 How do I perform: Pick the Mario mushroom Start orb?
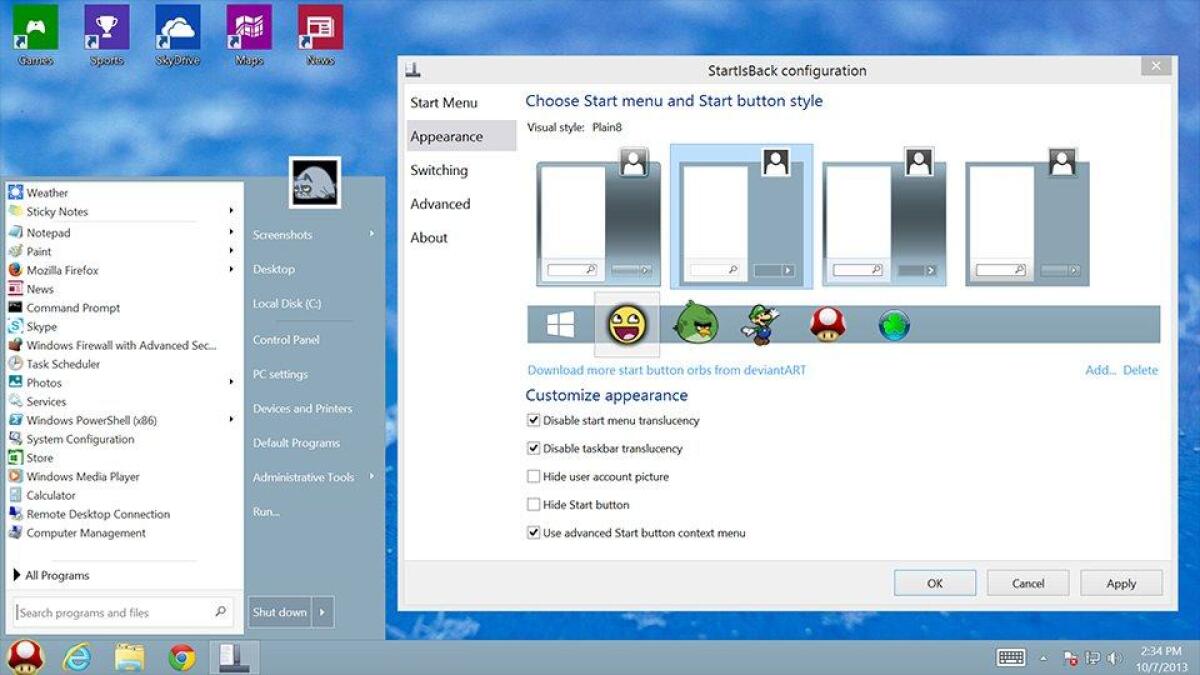tap(827, 323)
